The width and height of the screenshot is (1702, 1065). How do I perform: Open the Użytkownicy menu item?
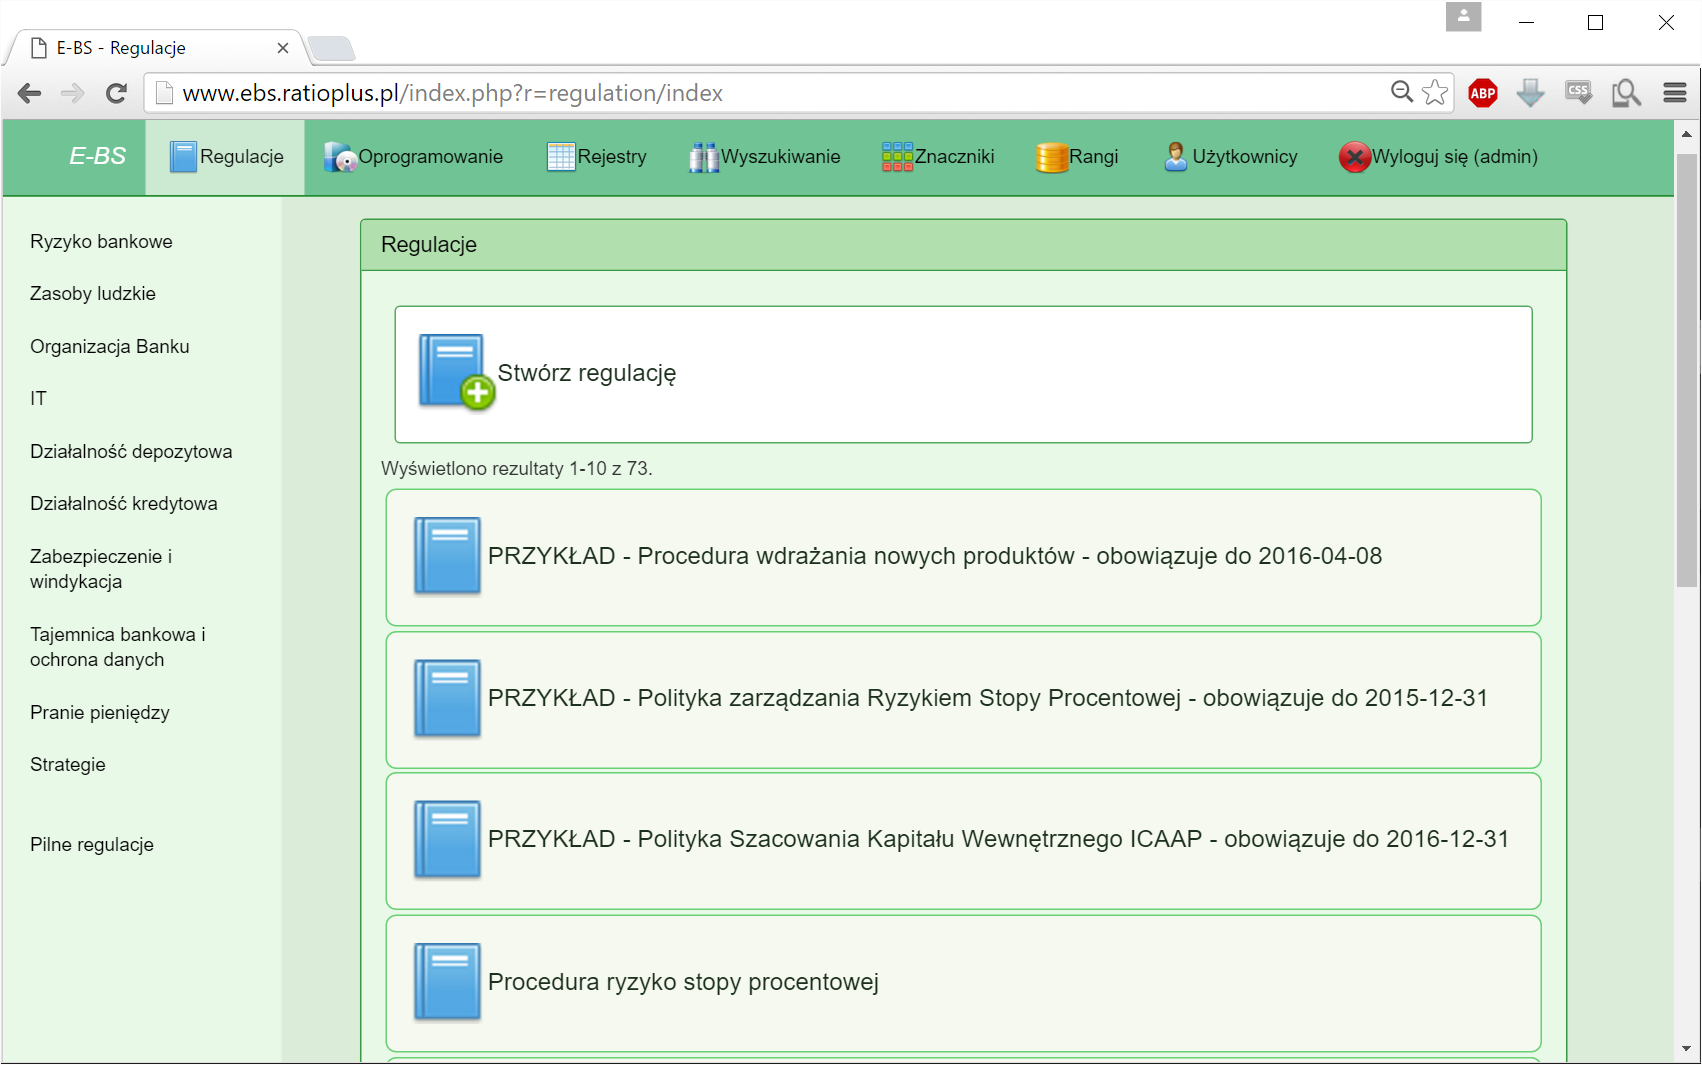(1230, 157)
